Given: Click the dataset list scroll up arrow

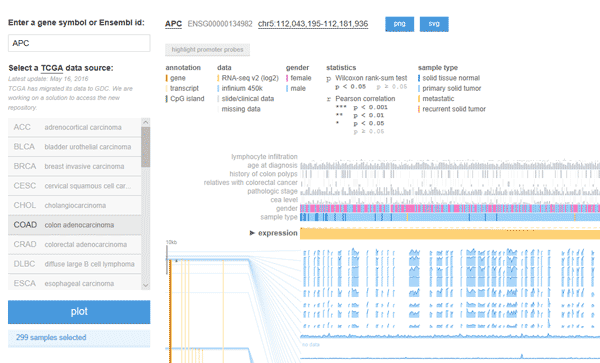Looking at the screenshot, I should pos(145,122).
